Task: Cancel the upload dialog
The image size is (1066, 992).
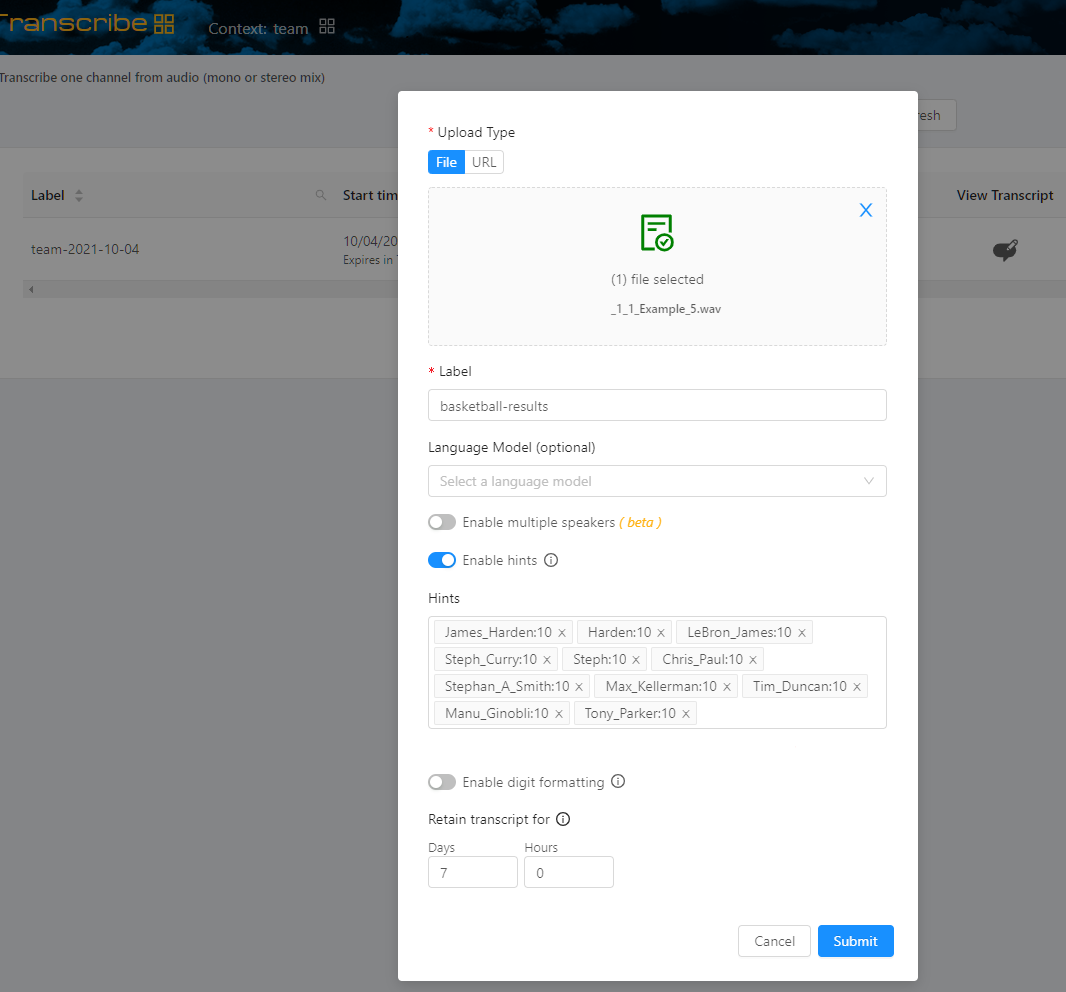Action: pyautogui.click(x=774, y=941)
